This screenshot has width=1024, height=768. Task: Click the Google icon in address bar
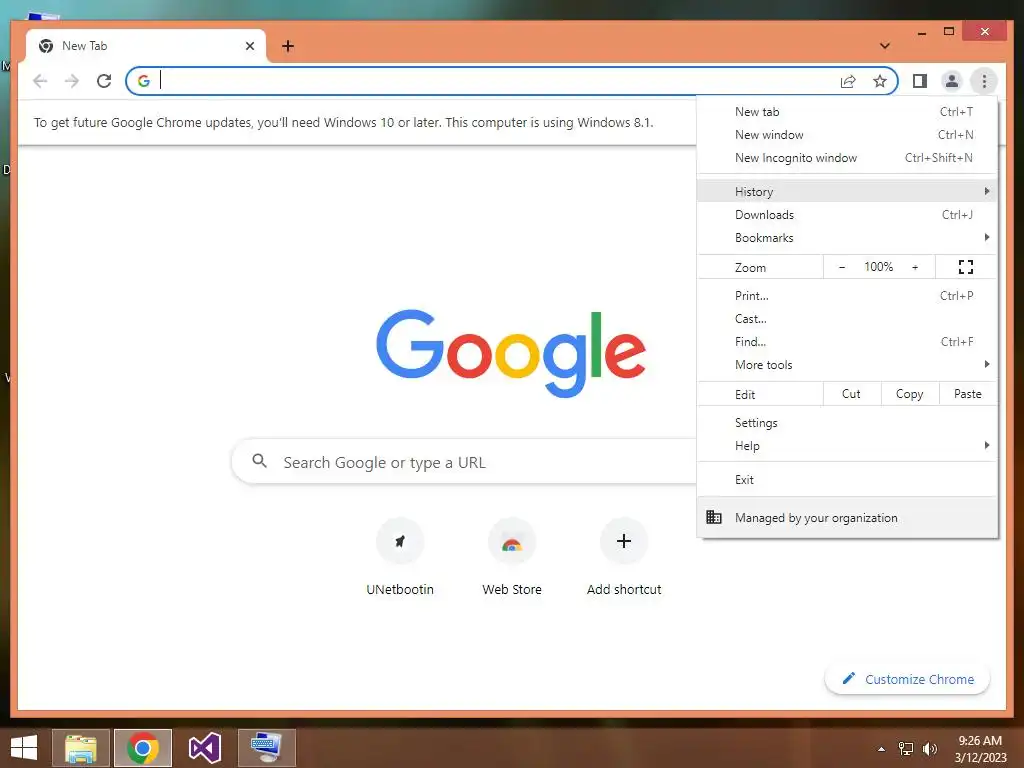144,81
